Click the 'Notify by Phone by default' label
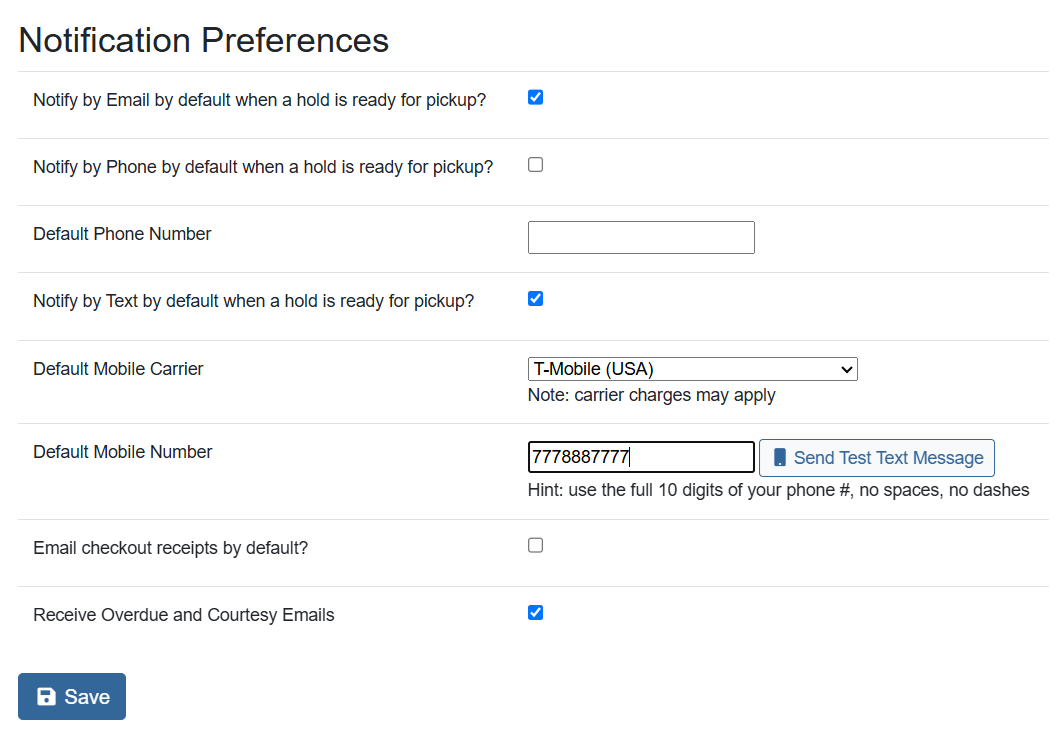This screenshot has width=1058, height=730. pyautogui.click(x=263, y=167)
